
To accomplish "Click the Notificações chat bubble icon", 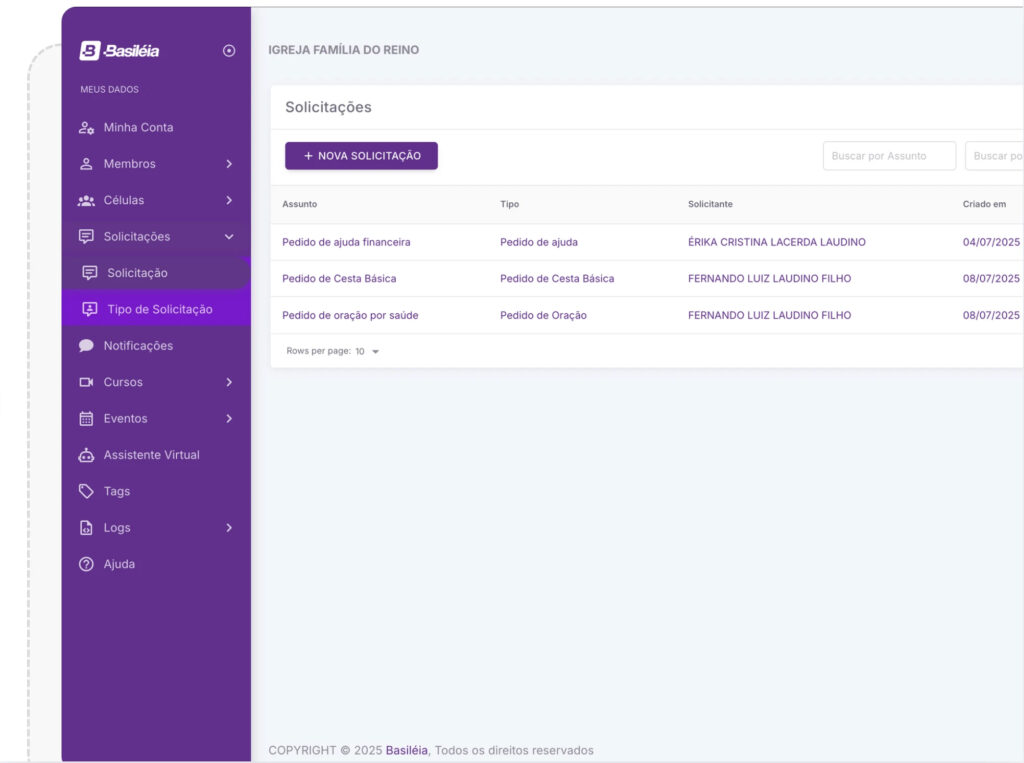I will click(87, 346).
